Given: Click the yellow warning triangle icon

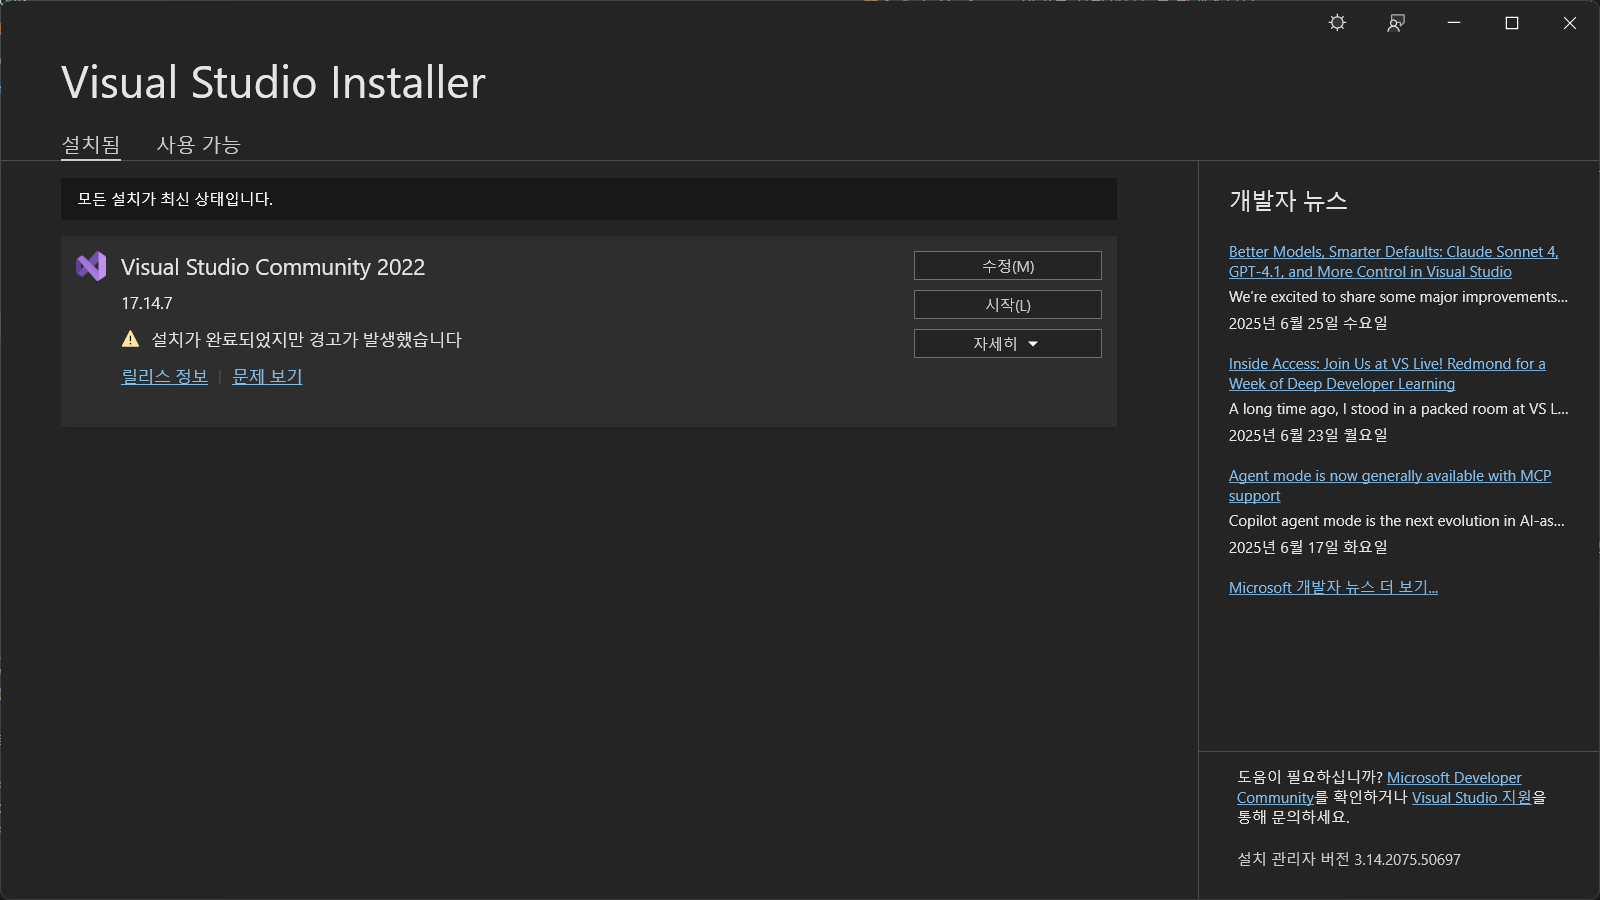Looking at the screenshot, I should (130, 339).
